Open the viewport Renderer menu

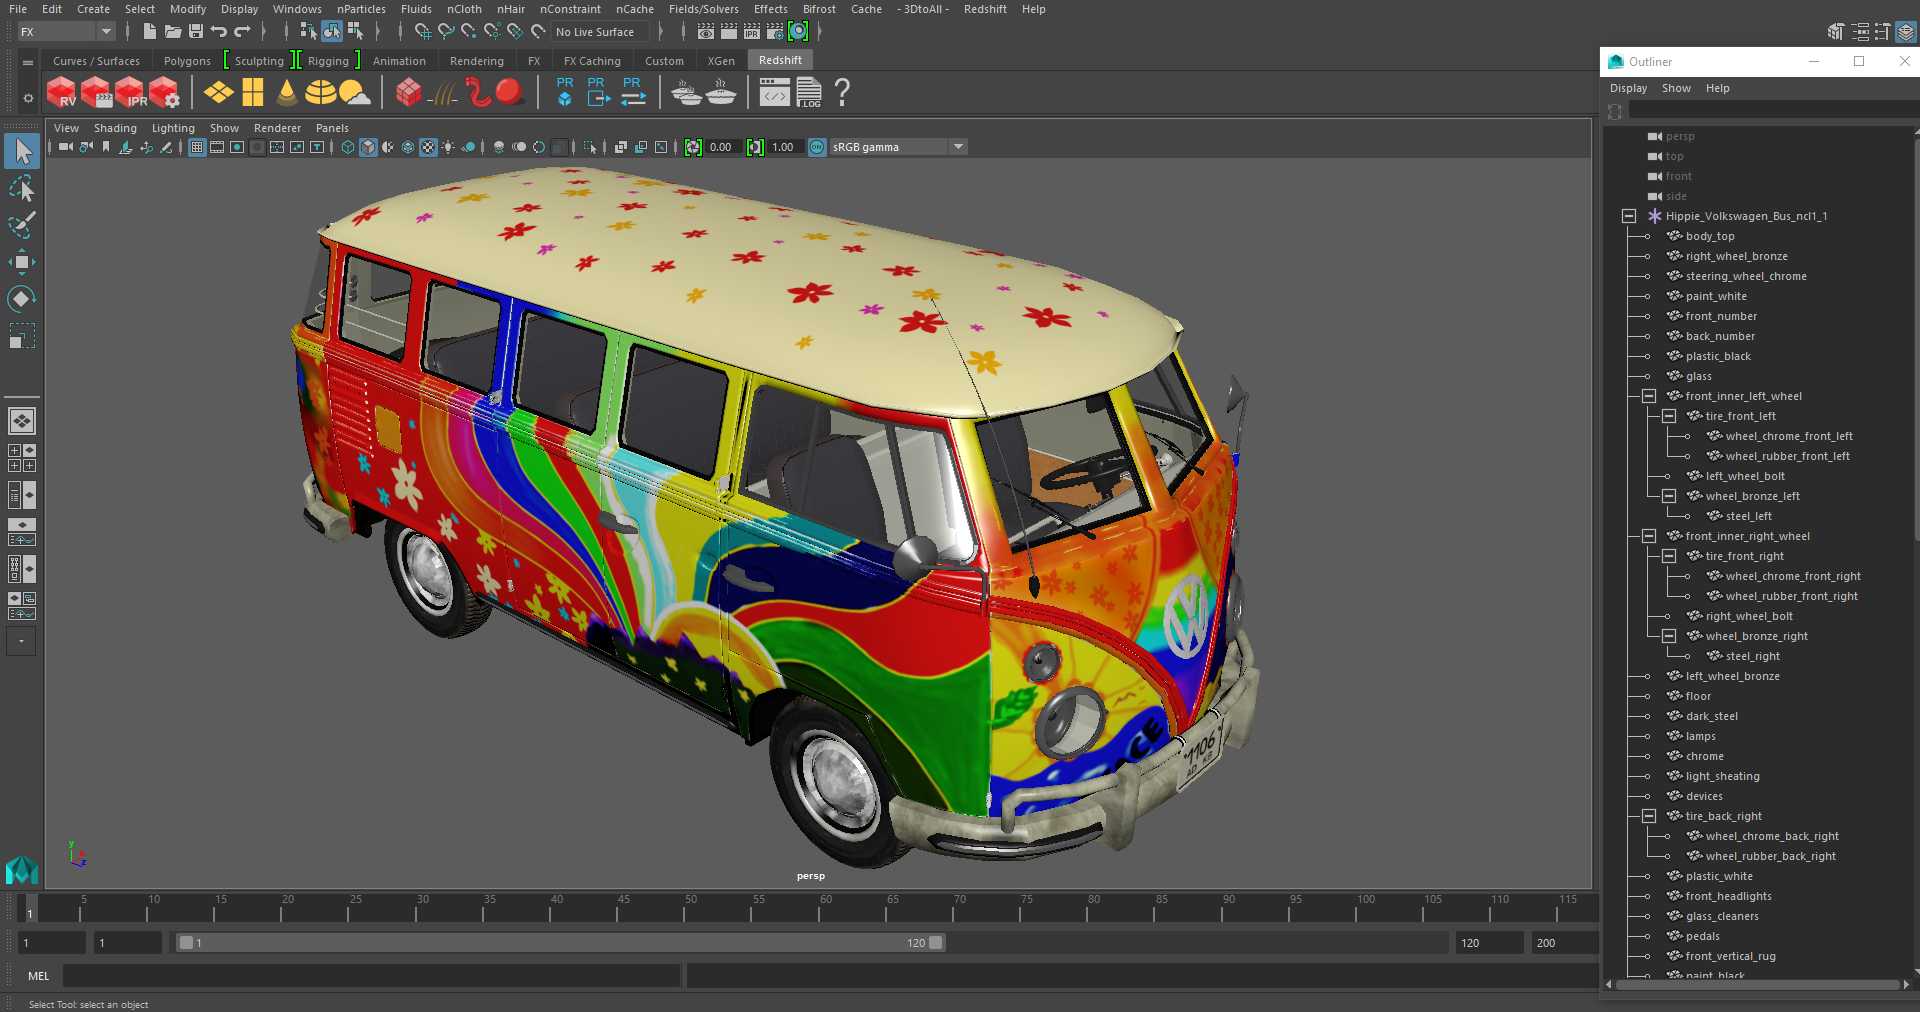pyautogui.click(x=277, y=128)
